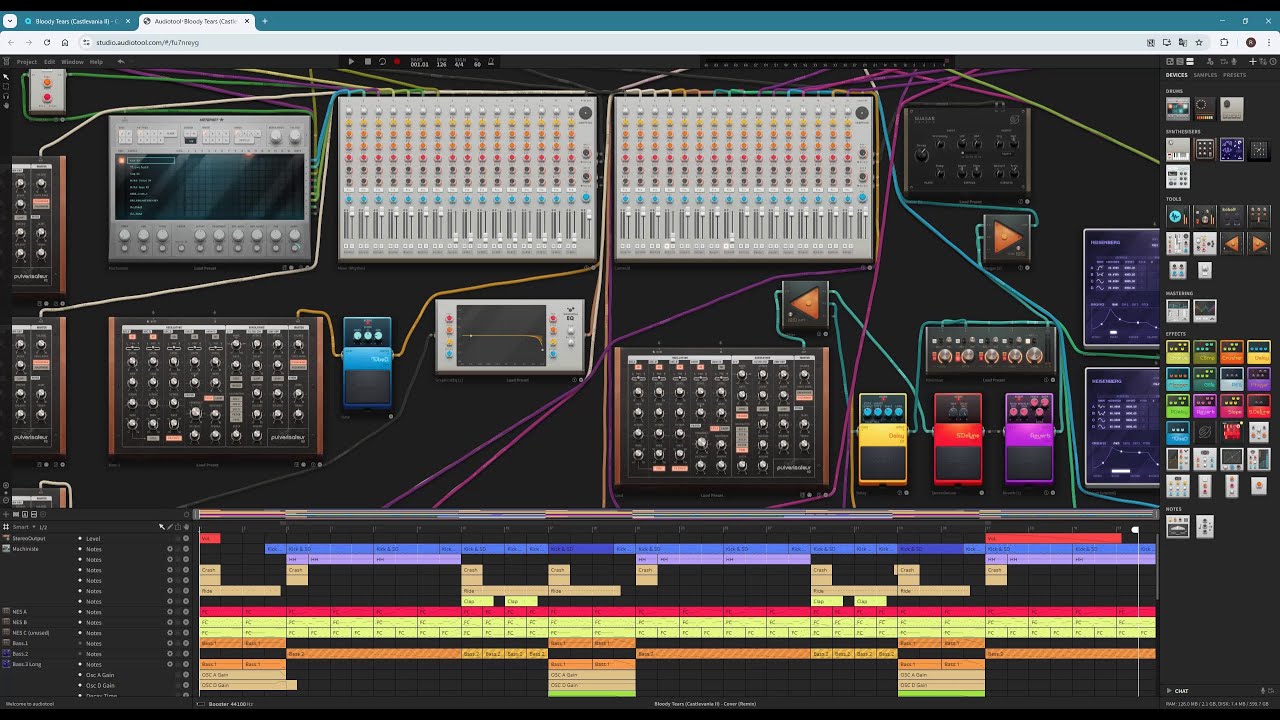Click the red Vol region at timeline start
The width and height of the screenshot is (1280, 720).
pos(210,538)
